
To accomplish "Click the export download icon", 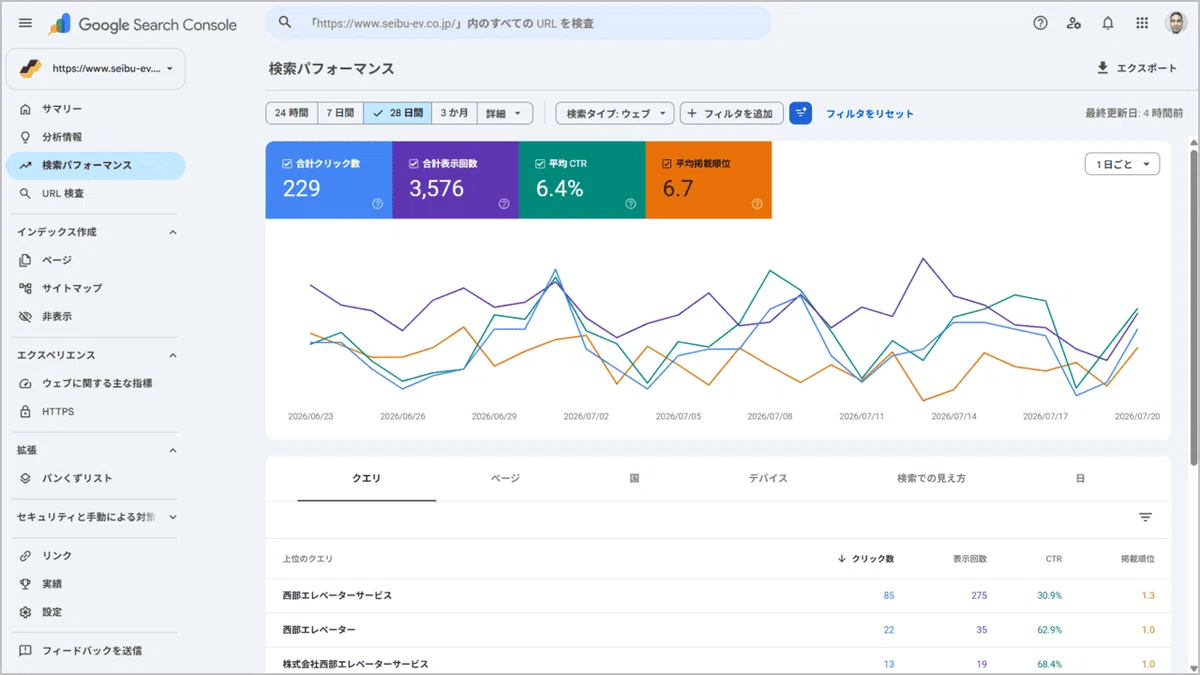I will click(1103, 68).
